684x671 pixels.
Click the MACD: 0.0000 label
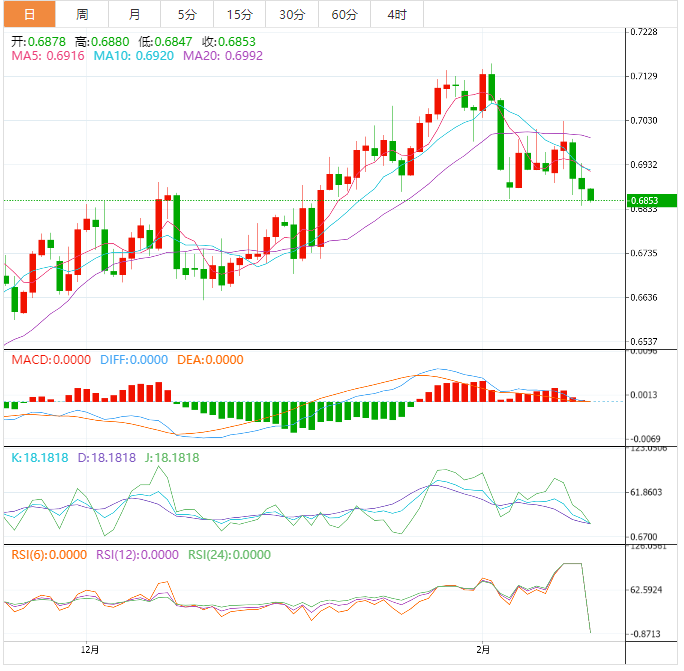(x=50, y=360)
